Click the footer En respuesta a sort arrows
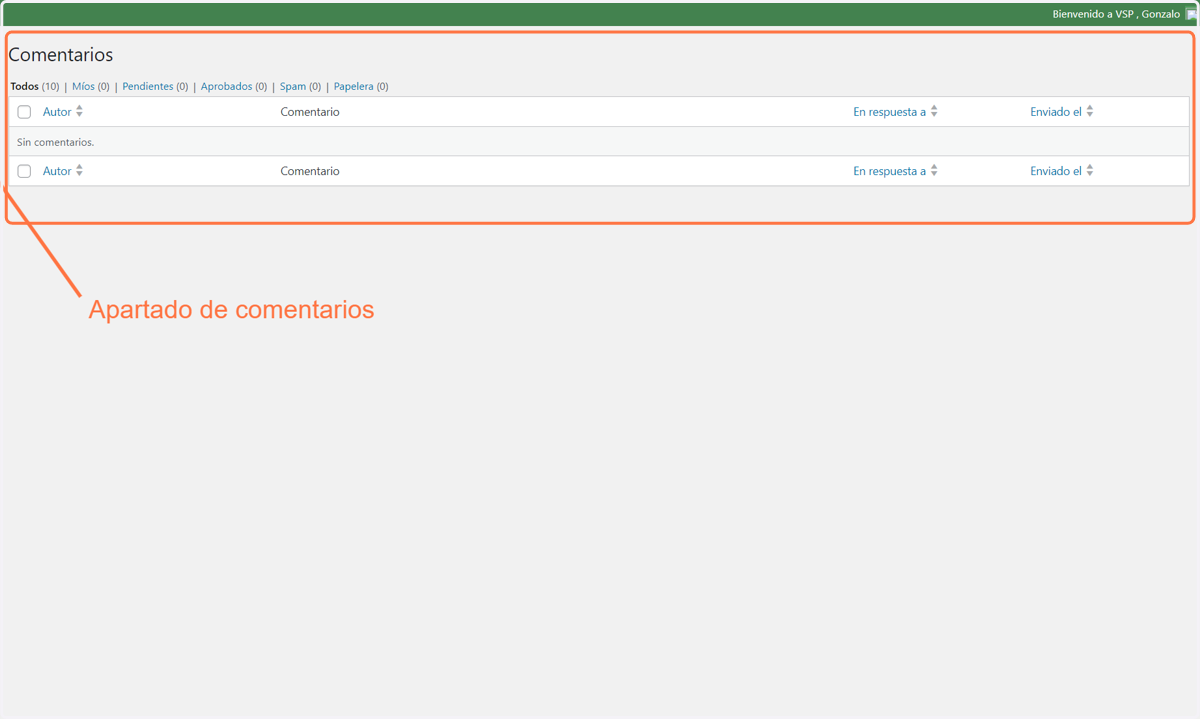Screen dimensions: 1200x719 [x=934, y=171]
